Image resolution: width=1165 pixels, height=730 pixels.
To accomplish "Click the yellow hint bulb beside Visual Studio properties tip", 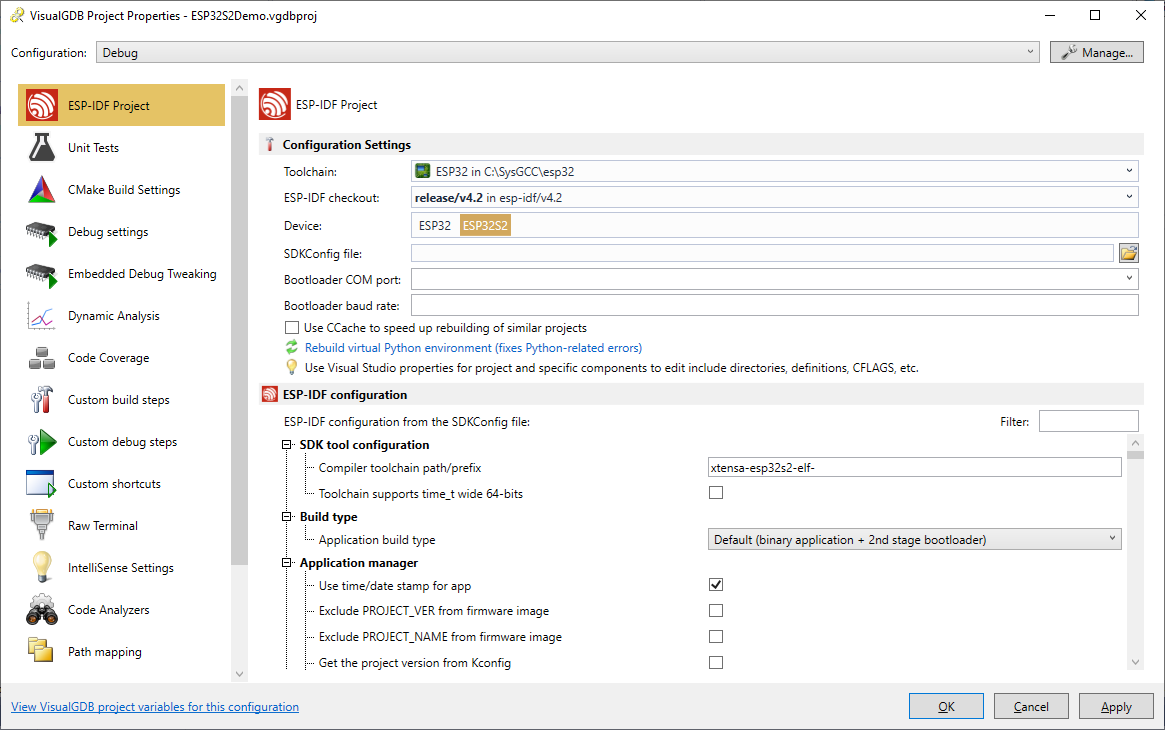I will [292, 368].
